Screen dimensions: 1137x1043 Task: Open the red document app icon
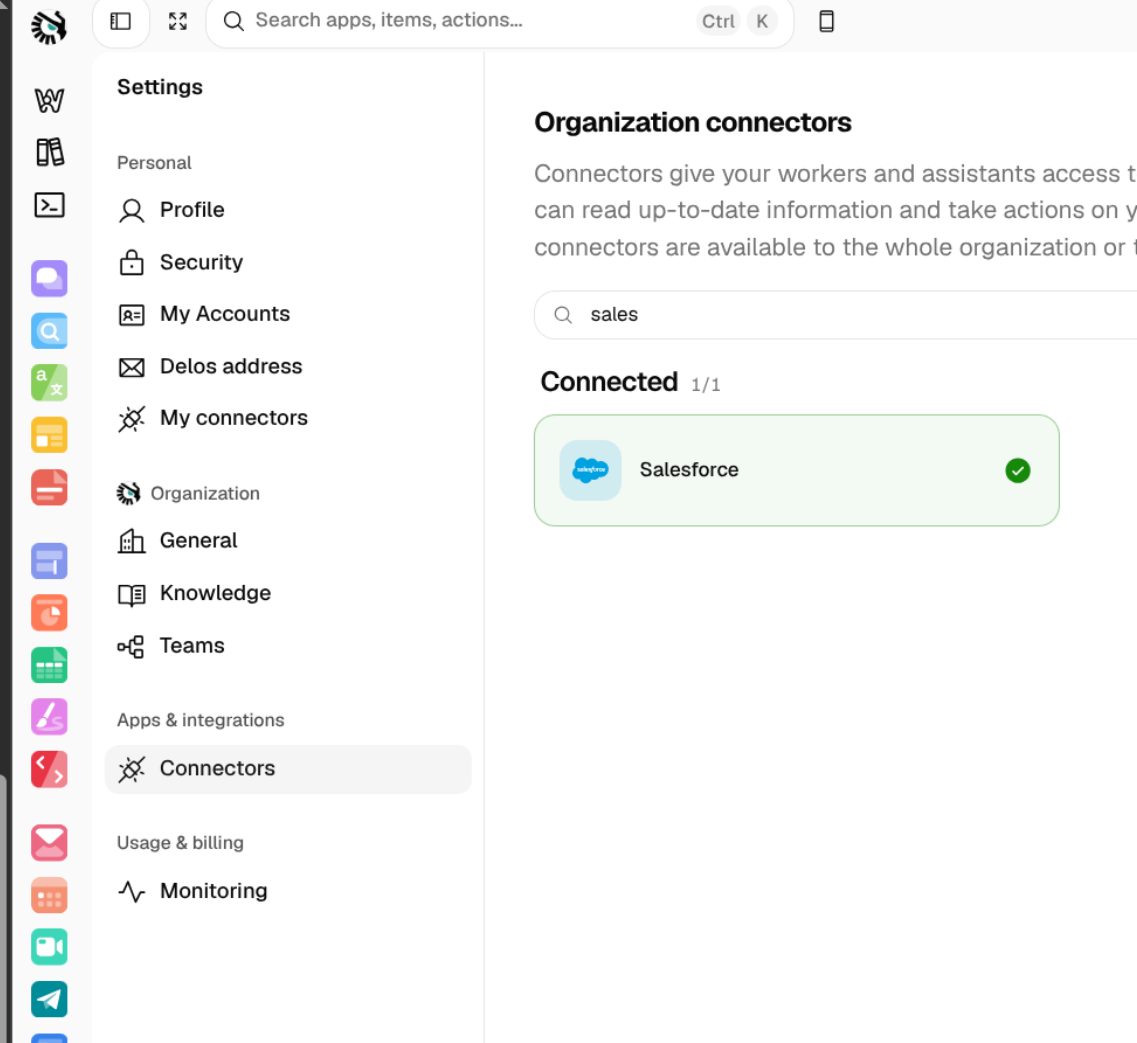49,487
